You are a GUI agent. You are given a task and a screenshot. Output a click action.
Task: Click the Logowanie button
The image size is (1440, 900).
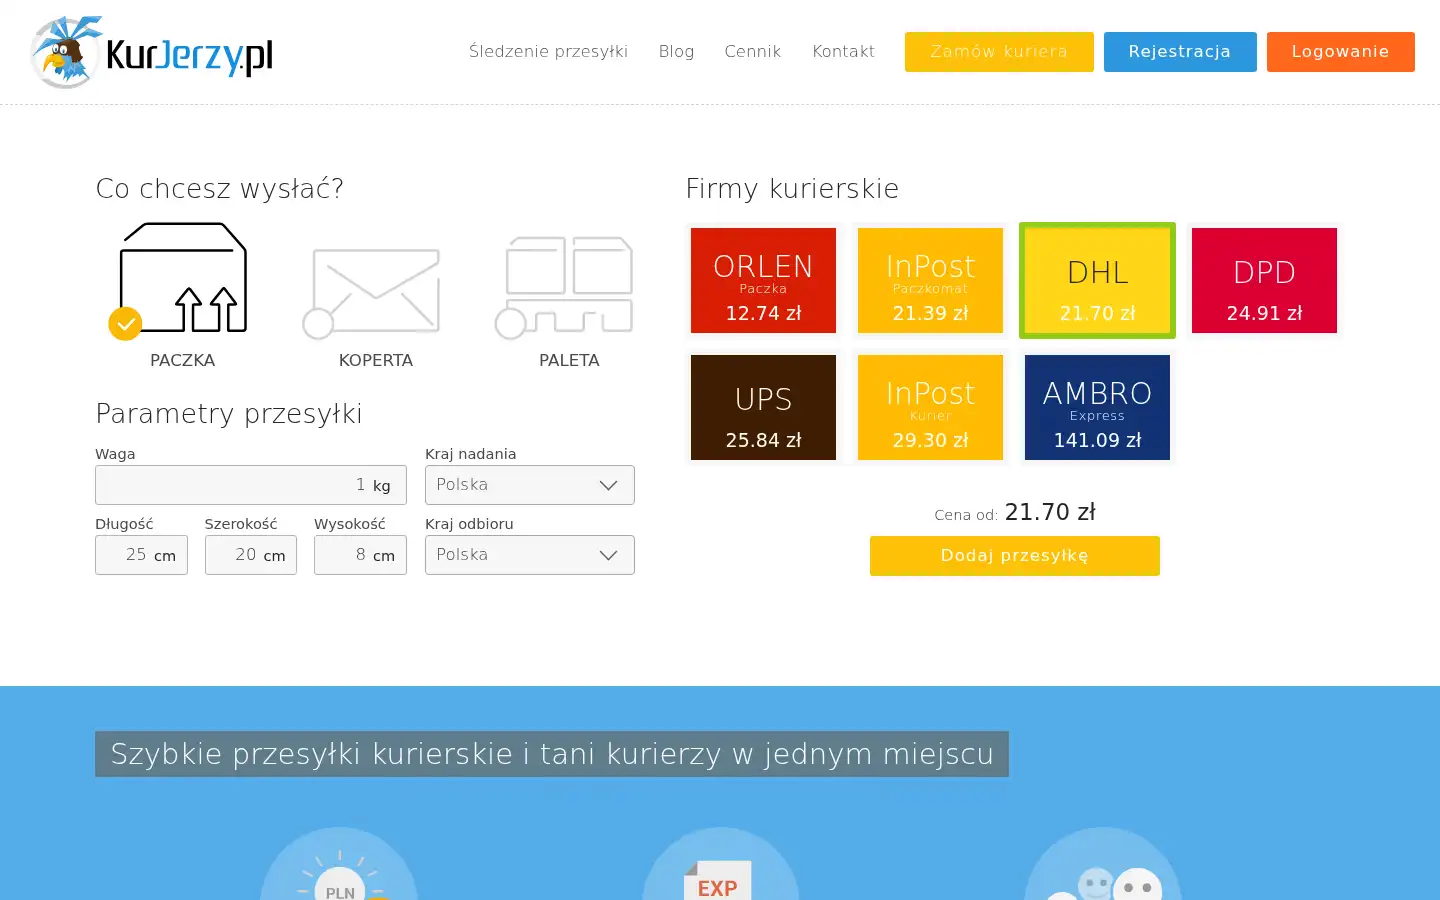pyautogui.click(x=1340, y=52)
